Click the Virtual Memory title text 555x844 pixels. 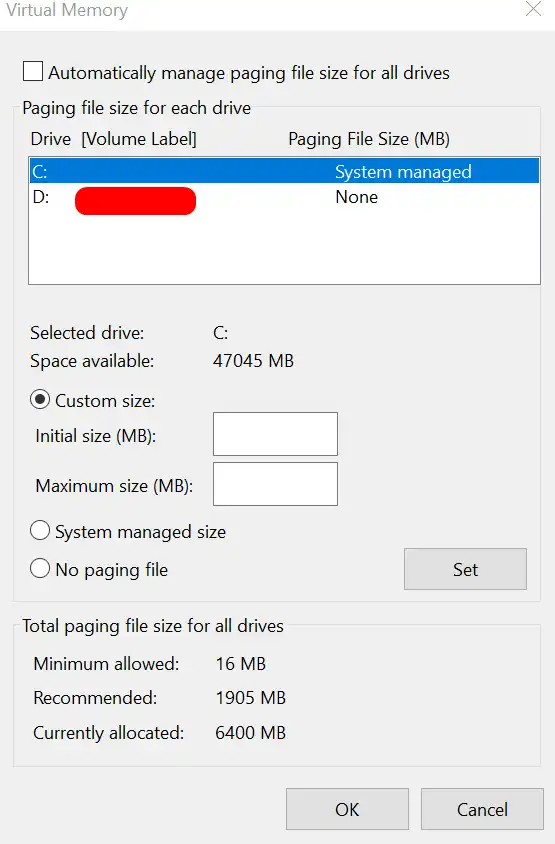click(x=67, y=10)
